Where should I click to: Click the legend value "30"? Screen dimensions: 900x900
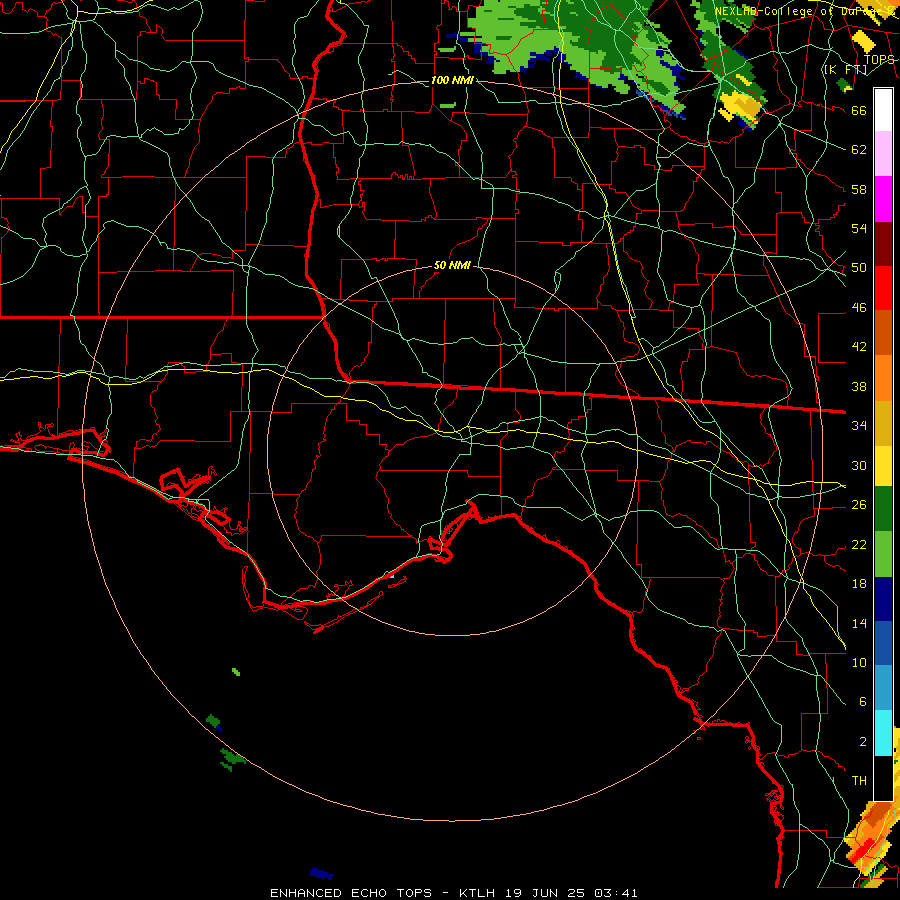click(x=859, y=465)
